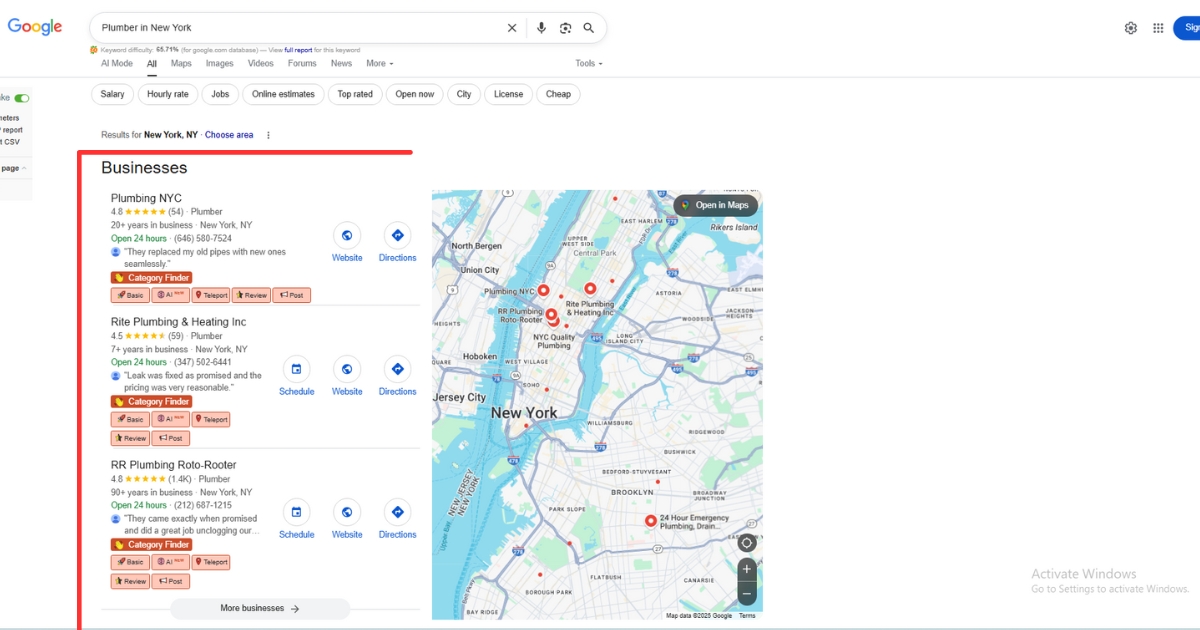This screenshot has width=1200, height=630.
Task: Click into the search query input field
Action: [x=300, y=28]
